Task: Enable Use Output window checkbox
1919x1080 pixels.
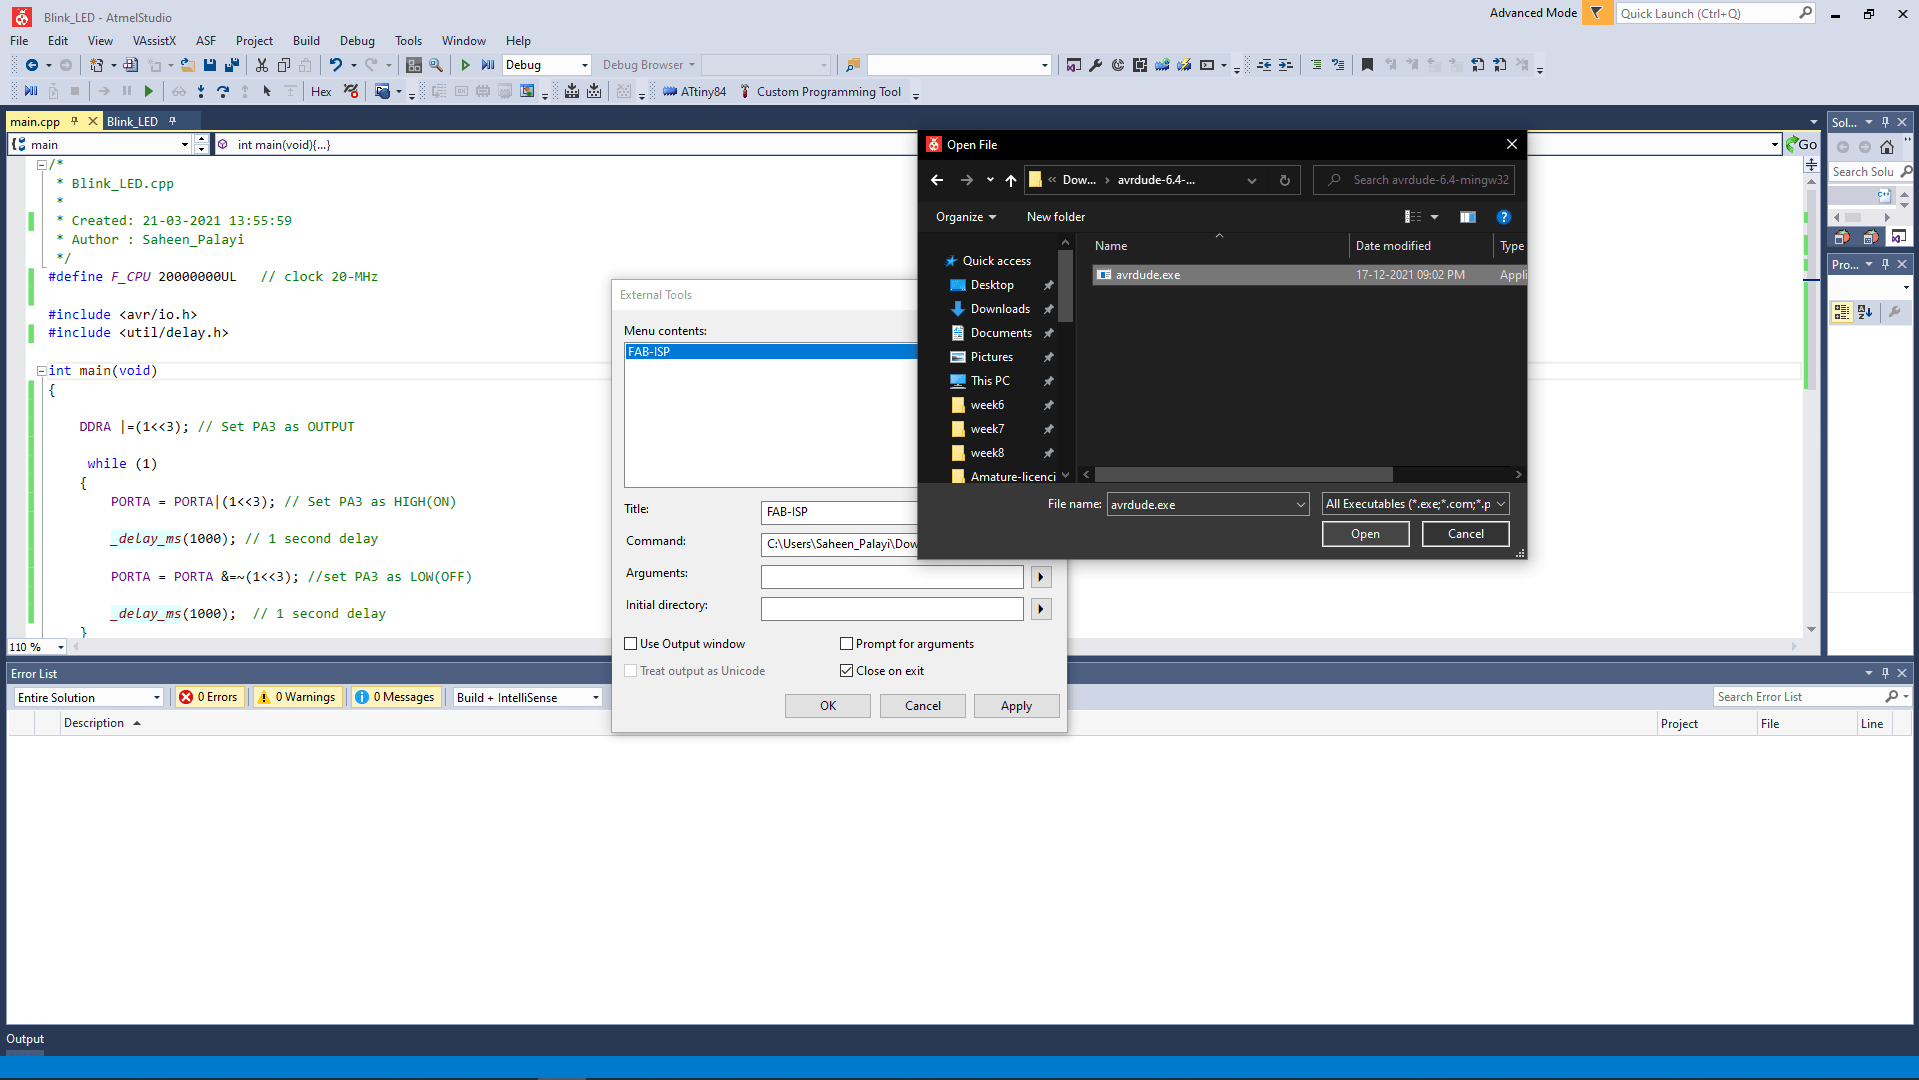Action: (x=631, y=644)
